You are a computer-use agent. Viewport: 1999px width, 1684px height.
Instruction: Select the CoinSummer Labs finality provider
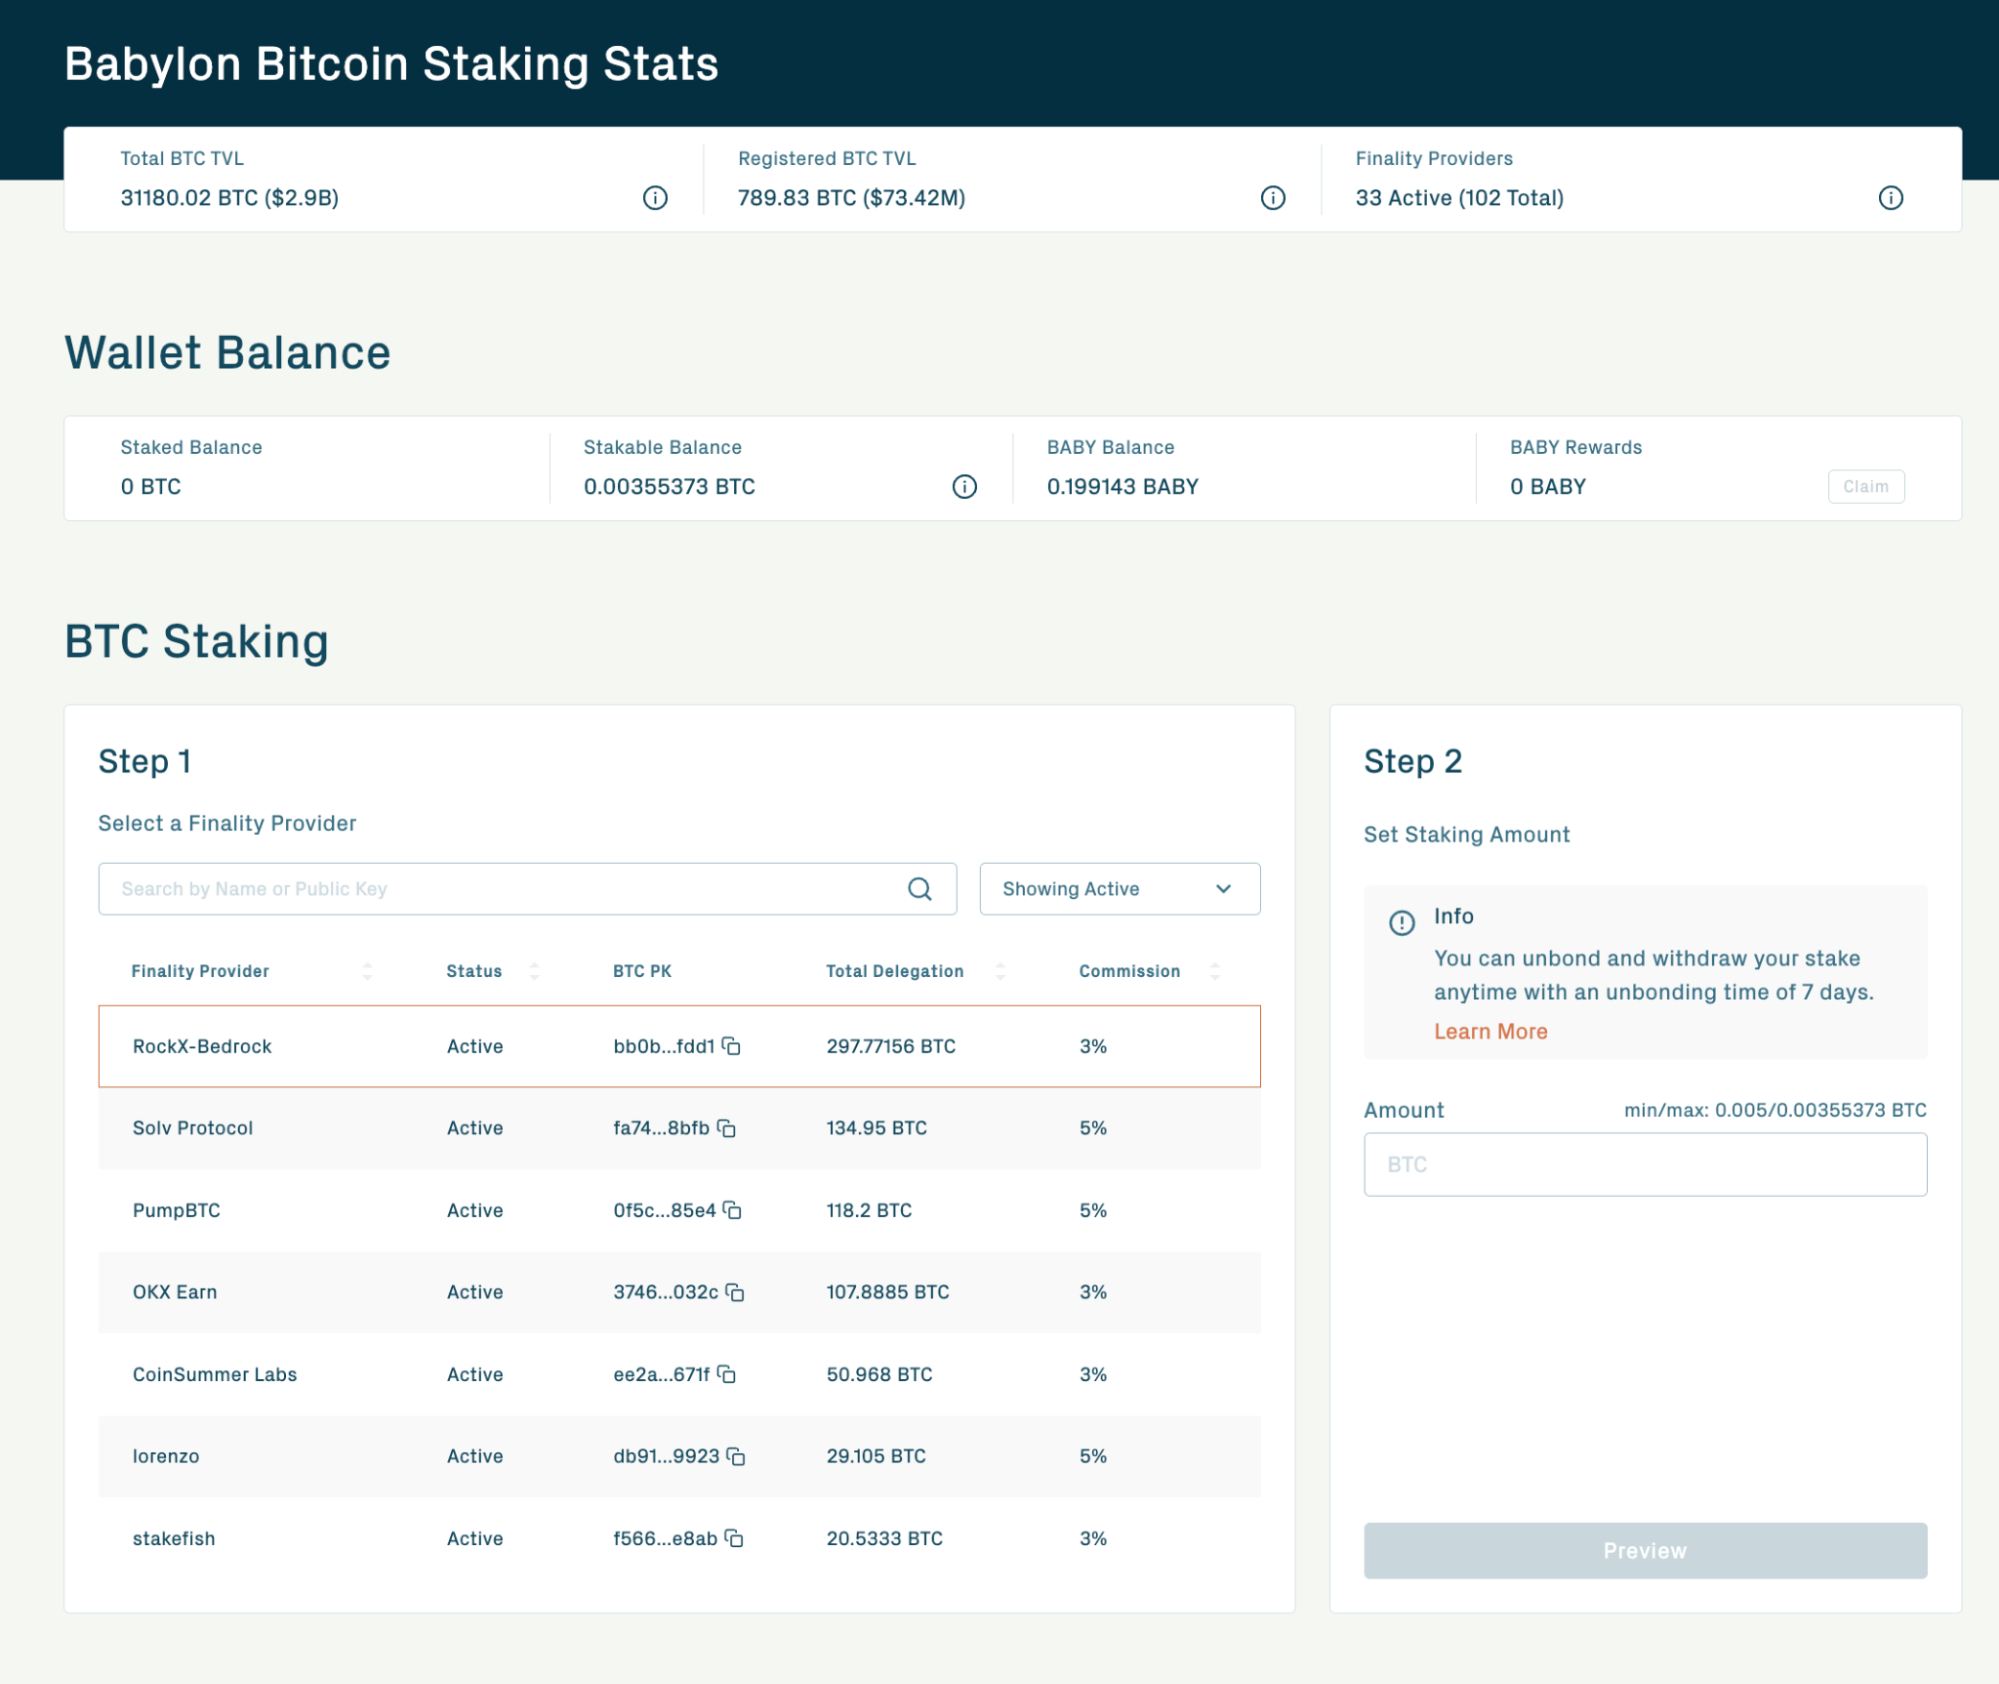click(x=679, y=1374)
